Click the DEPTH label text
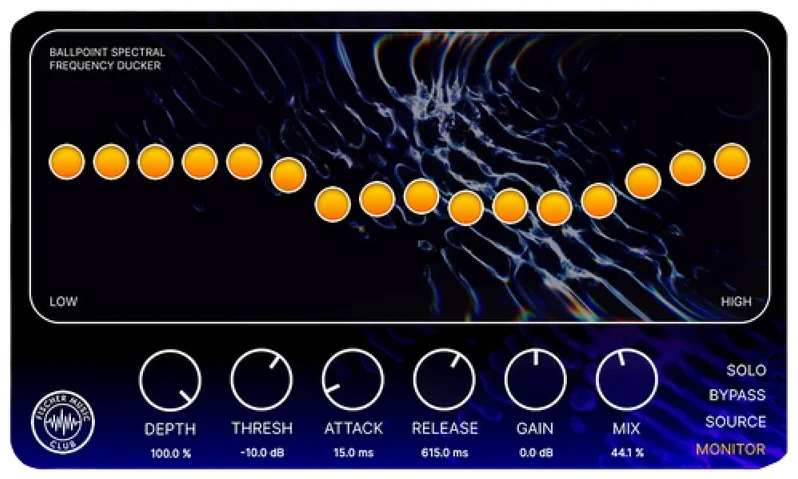 pyautogui.click(x=170, y=429)
